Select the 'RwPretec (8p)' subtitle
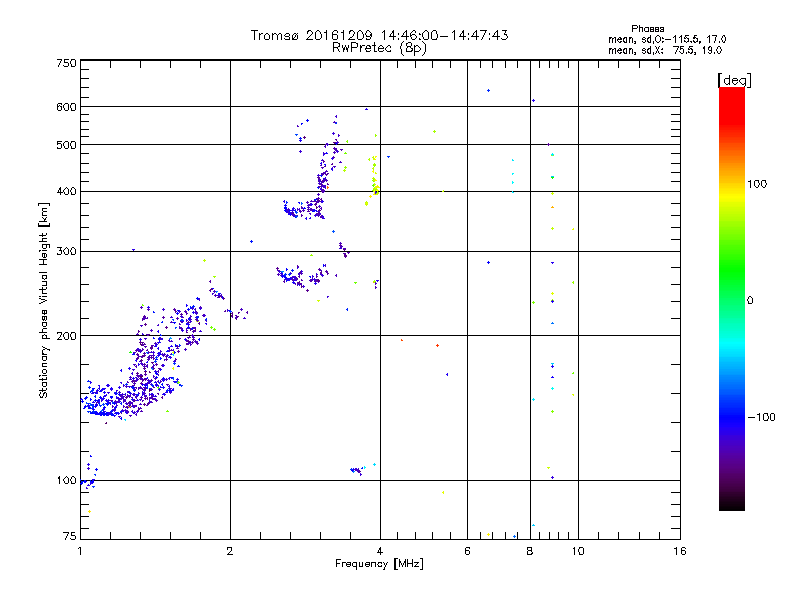The image size is (800, 600). click(x=379, y=48)
